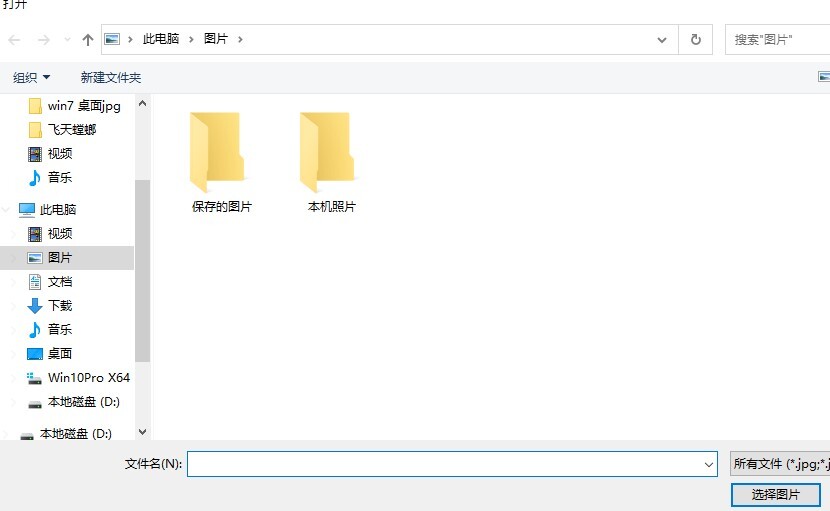Select 图片 in the address breadcrumb

(216, 39)
